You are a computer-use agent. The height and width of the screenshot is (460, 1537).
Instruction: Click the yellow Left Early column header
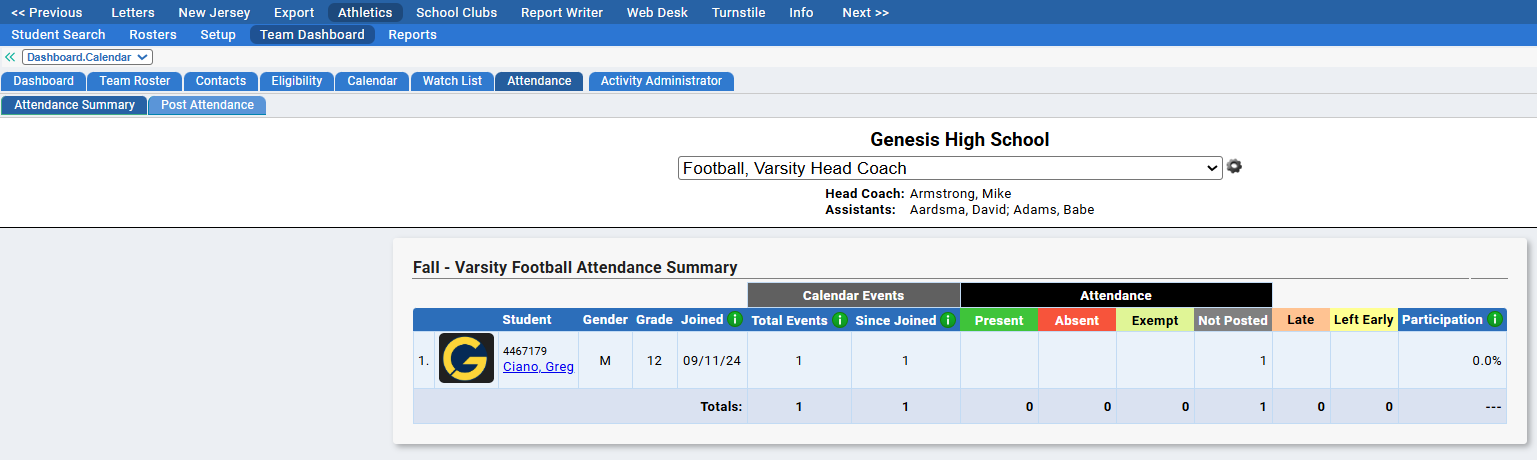[x=1364, y=320]
